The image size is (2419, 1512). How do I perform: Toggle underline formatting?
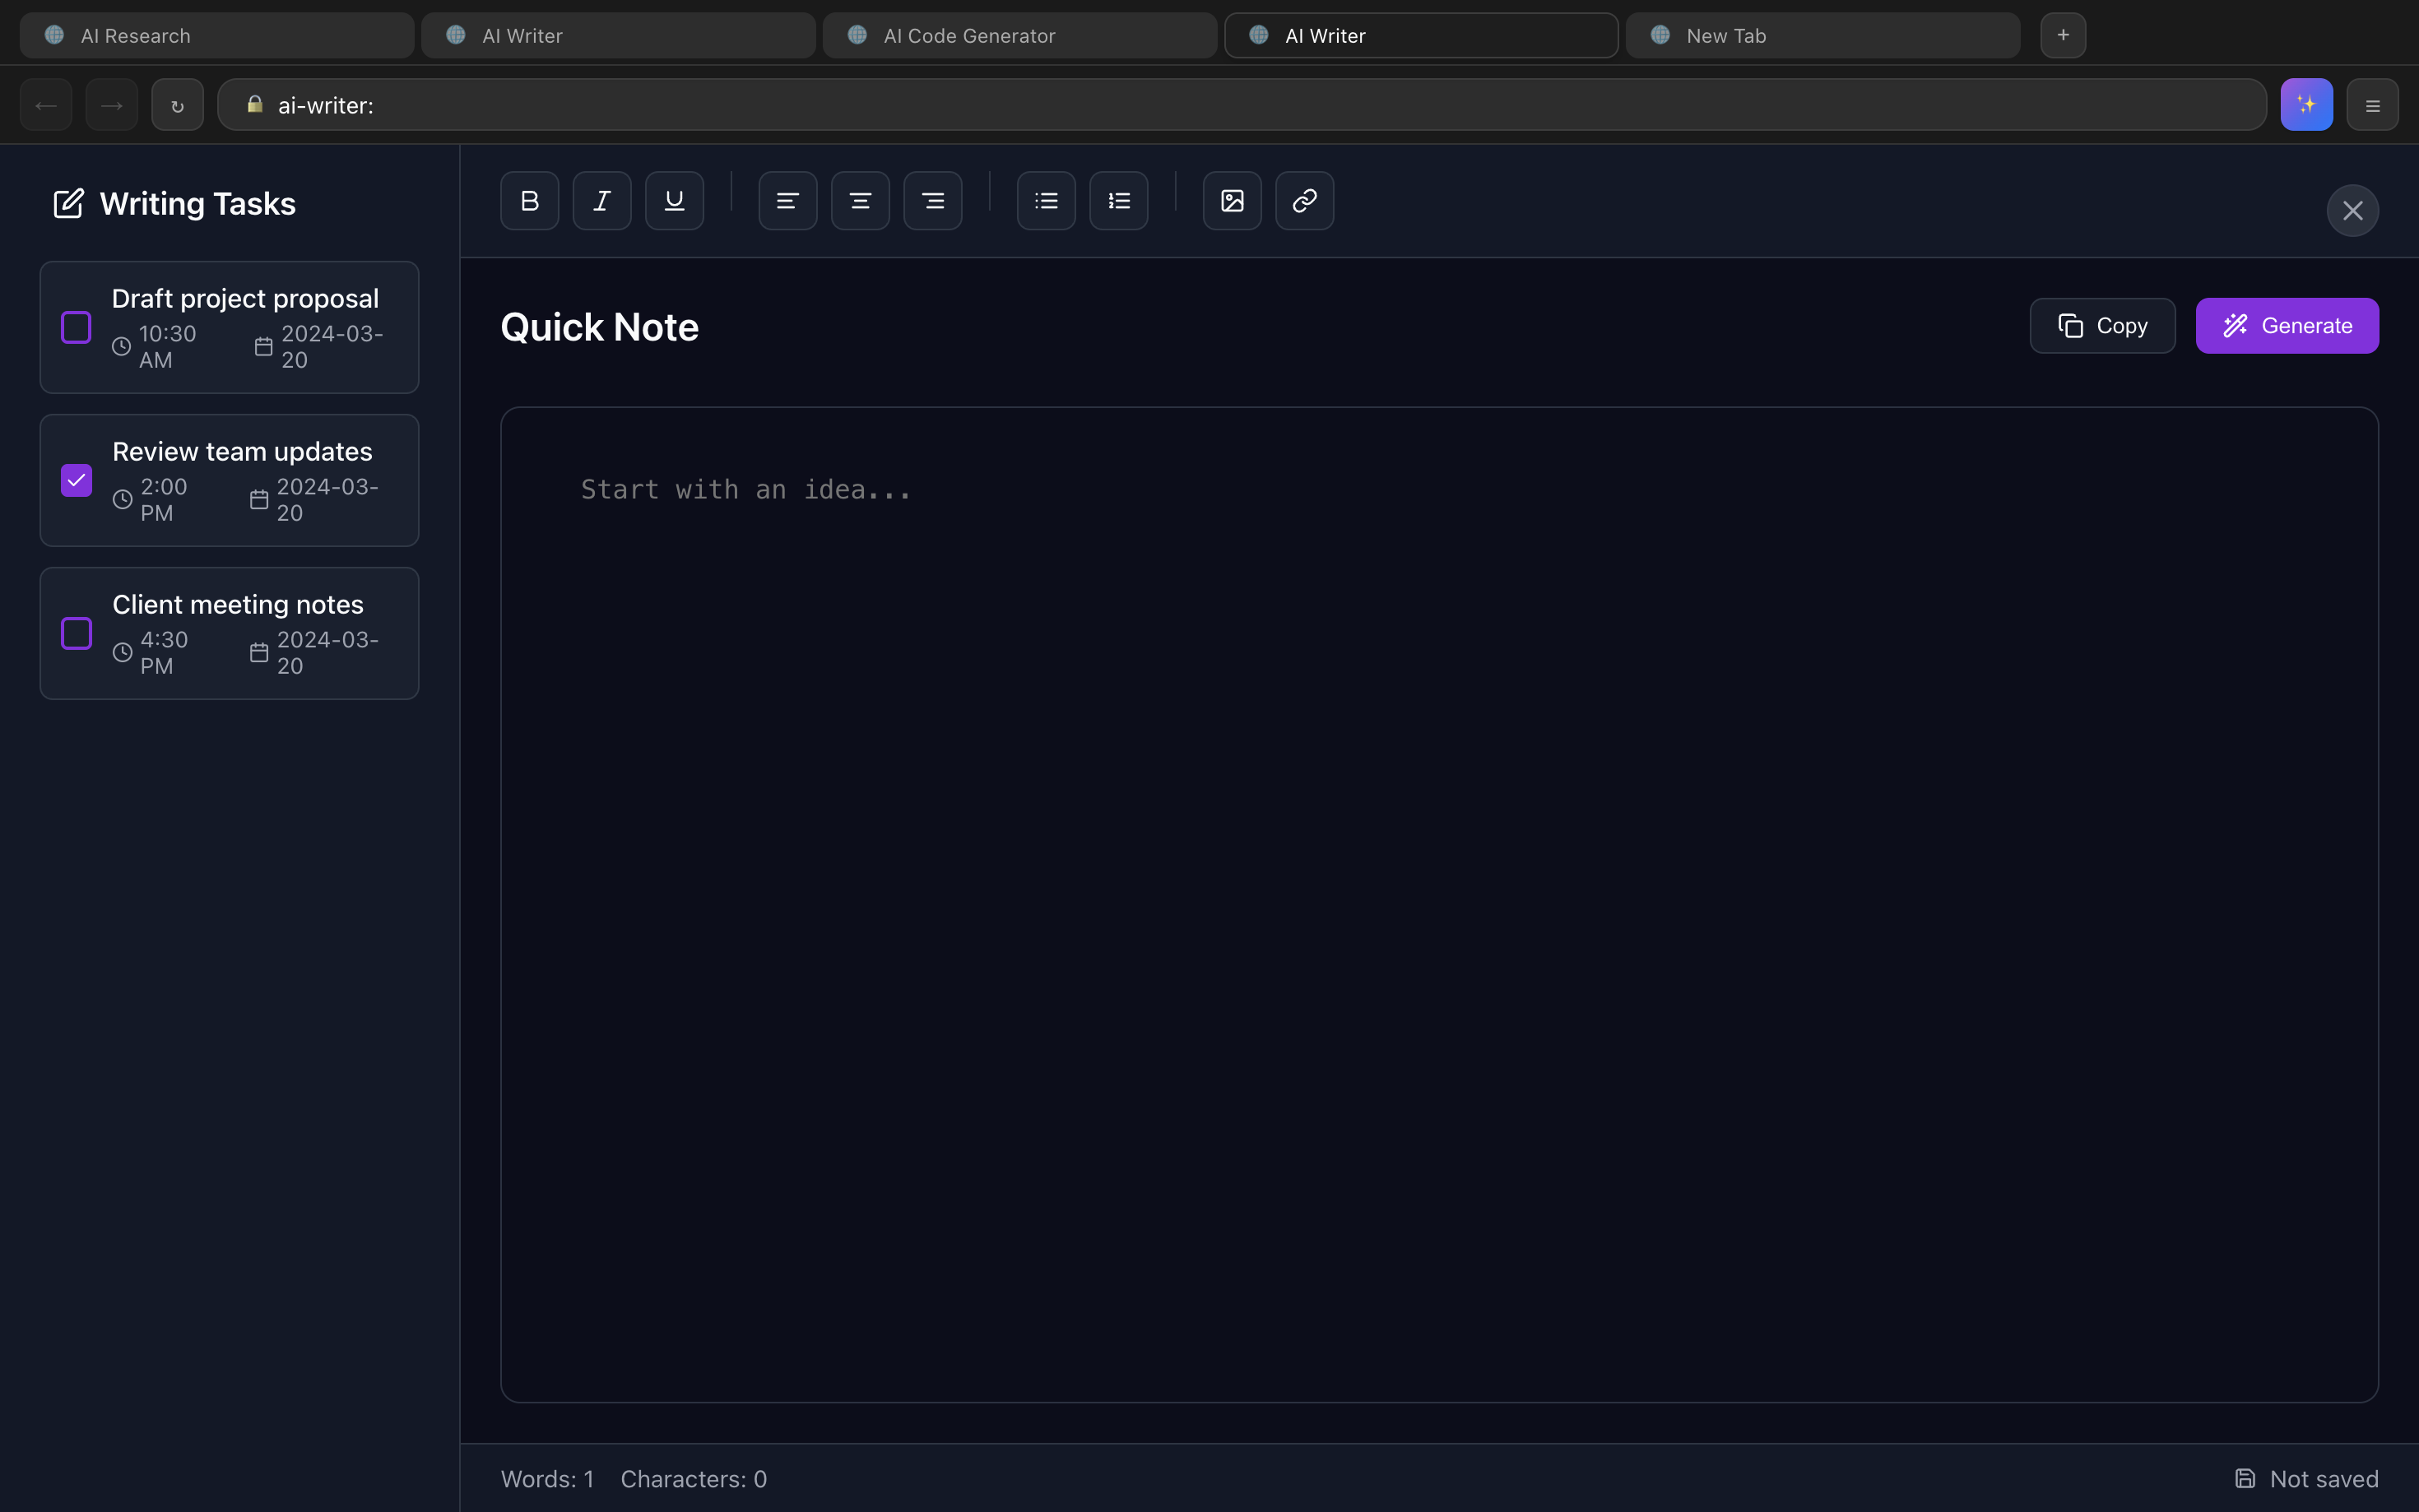pyautogui.click(x=674, y=201)
